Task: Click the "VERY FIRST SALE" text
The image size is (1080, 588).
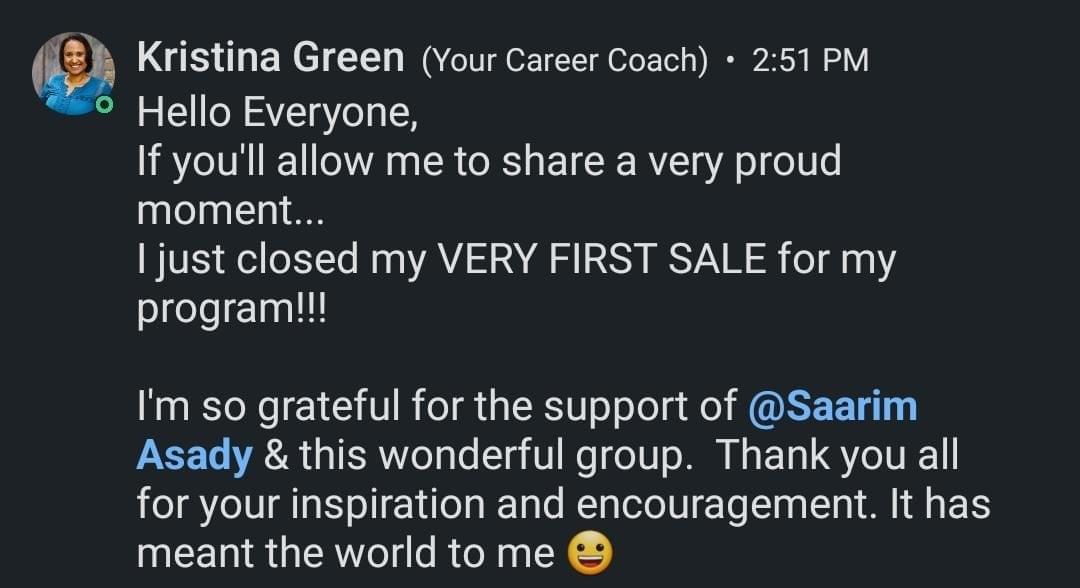Action: point(603,259)
